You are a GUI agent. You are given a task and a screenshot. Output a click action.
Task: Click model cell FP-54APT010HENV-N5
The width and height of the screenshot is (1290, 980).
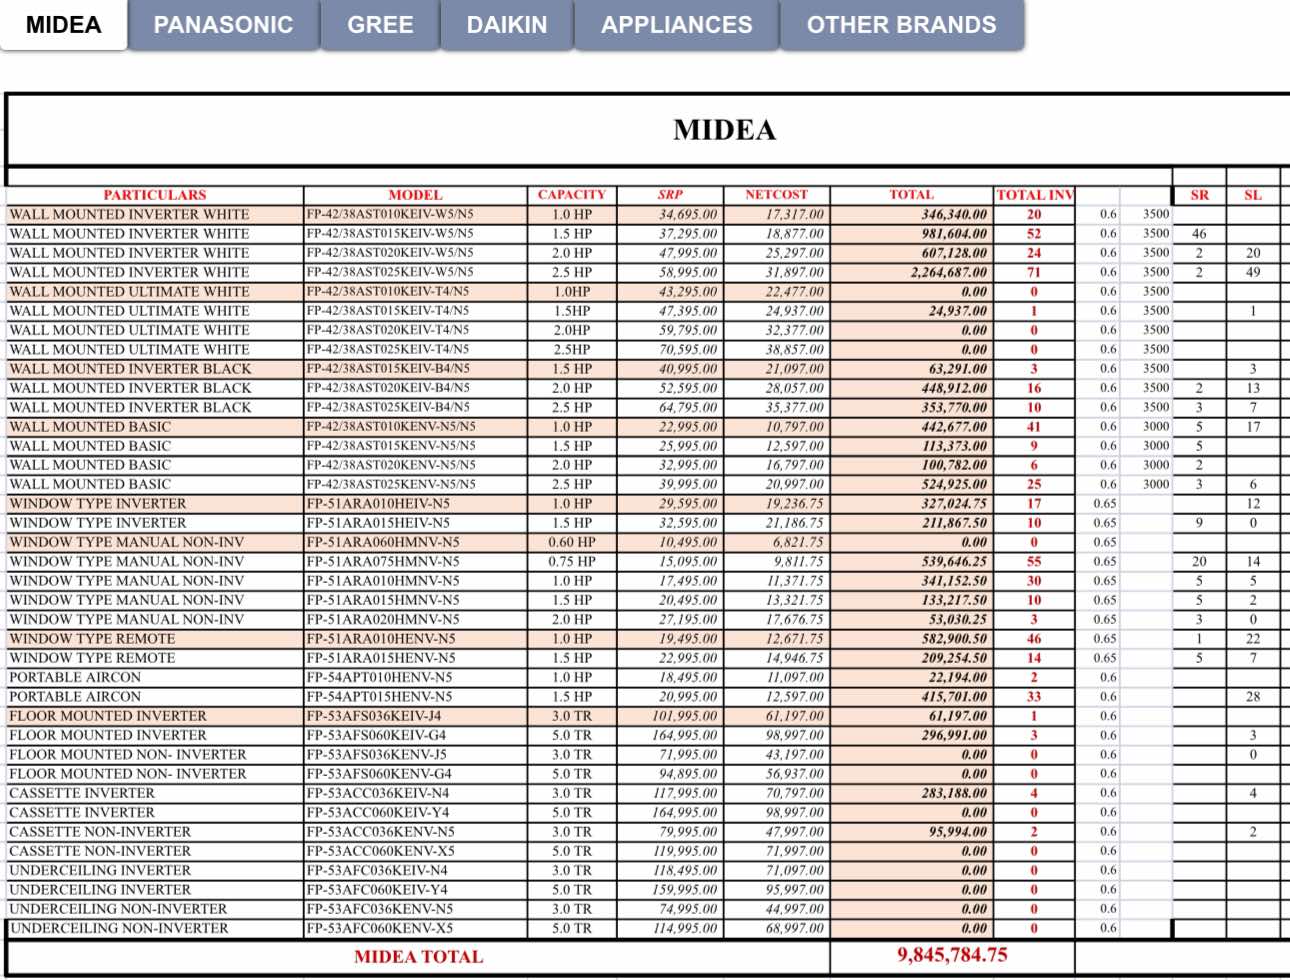[415, 677]
